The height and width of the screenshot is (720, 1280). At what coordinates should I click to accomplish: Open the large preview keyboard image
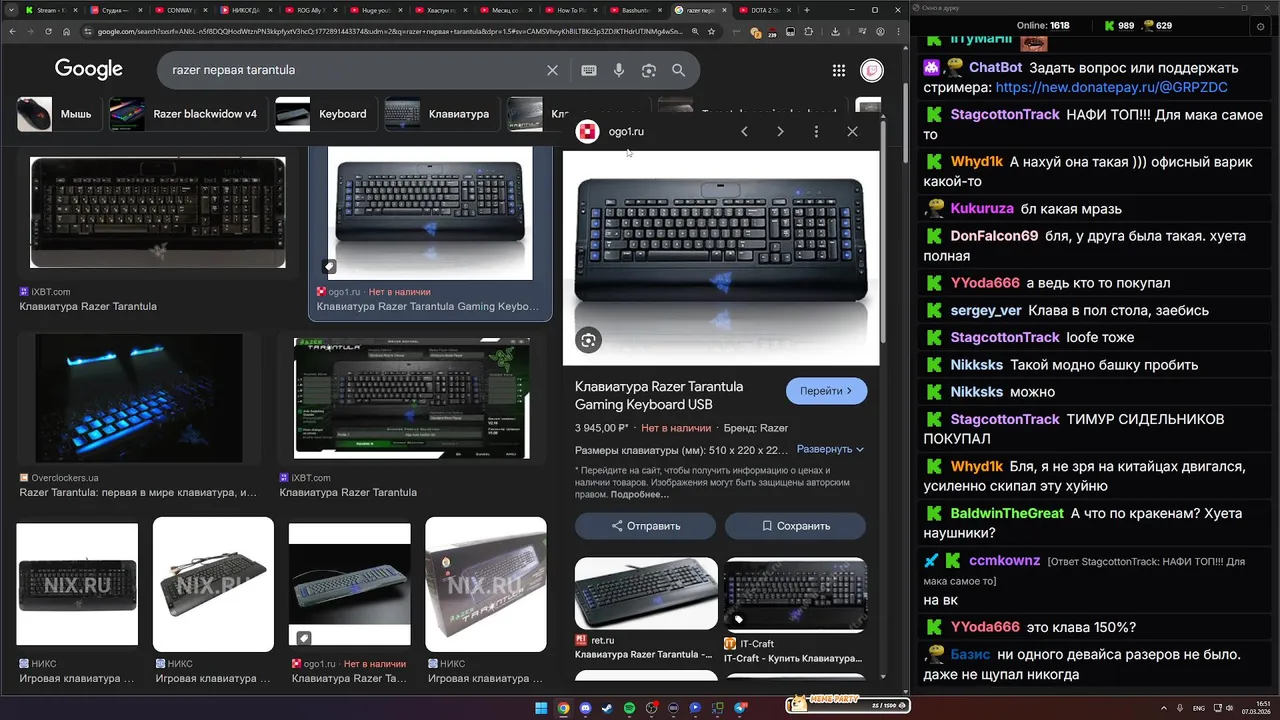721,258
